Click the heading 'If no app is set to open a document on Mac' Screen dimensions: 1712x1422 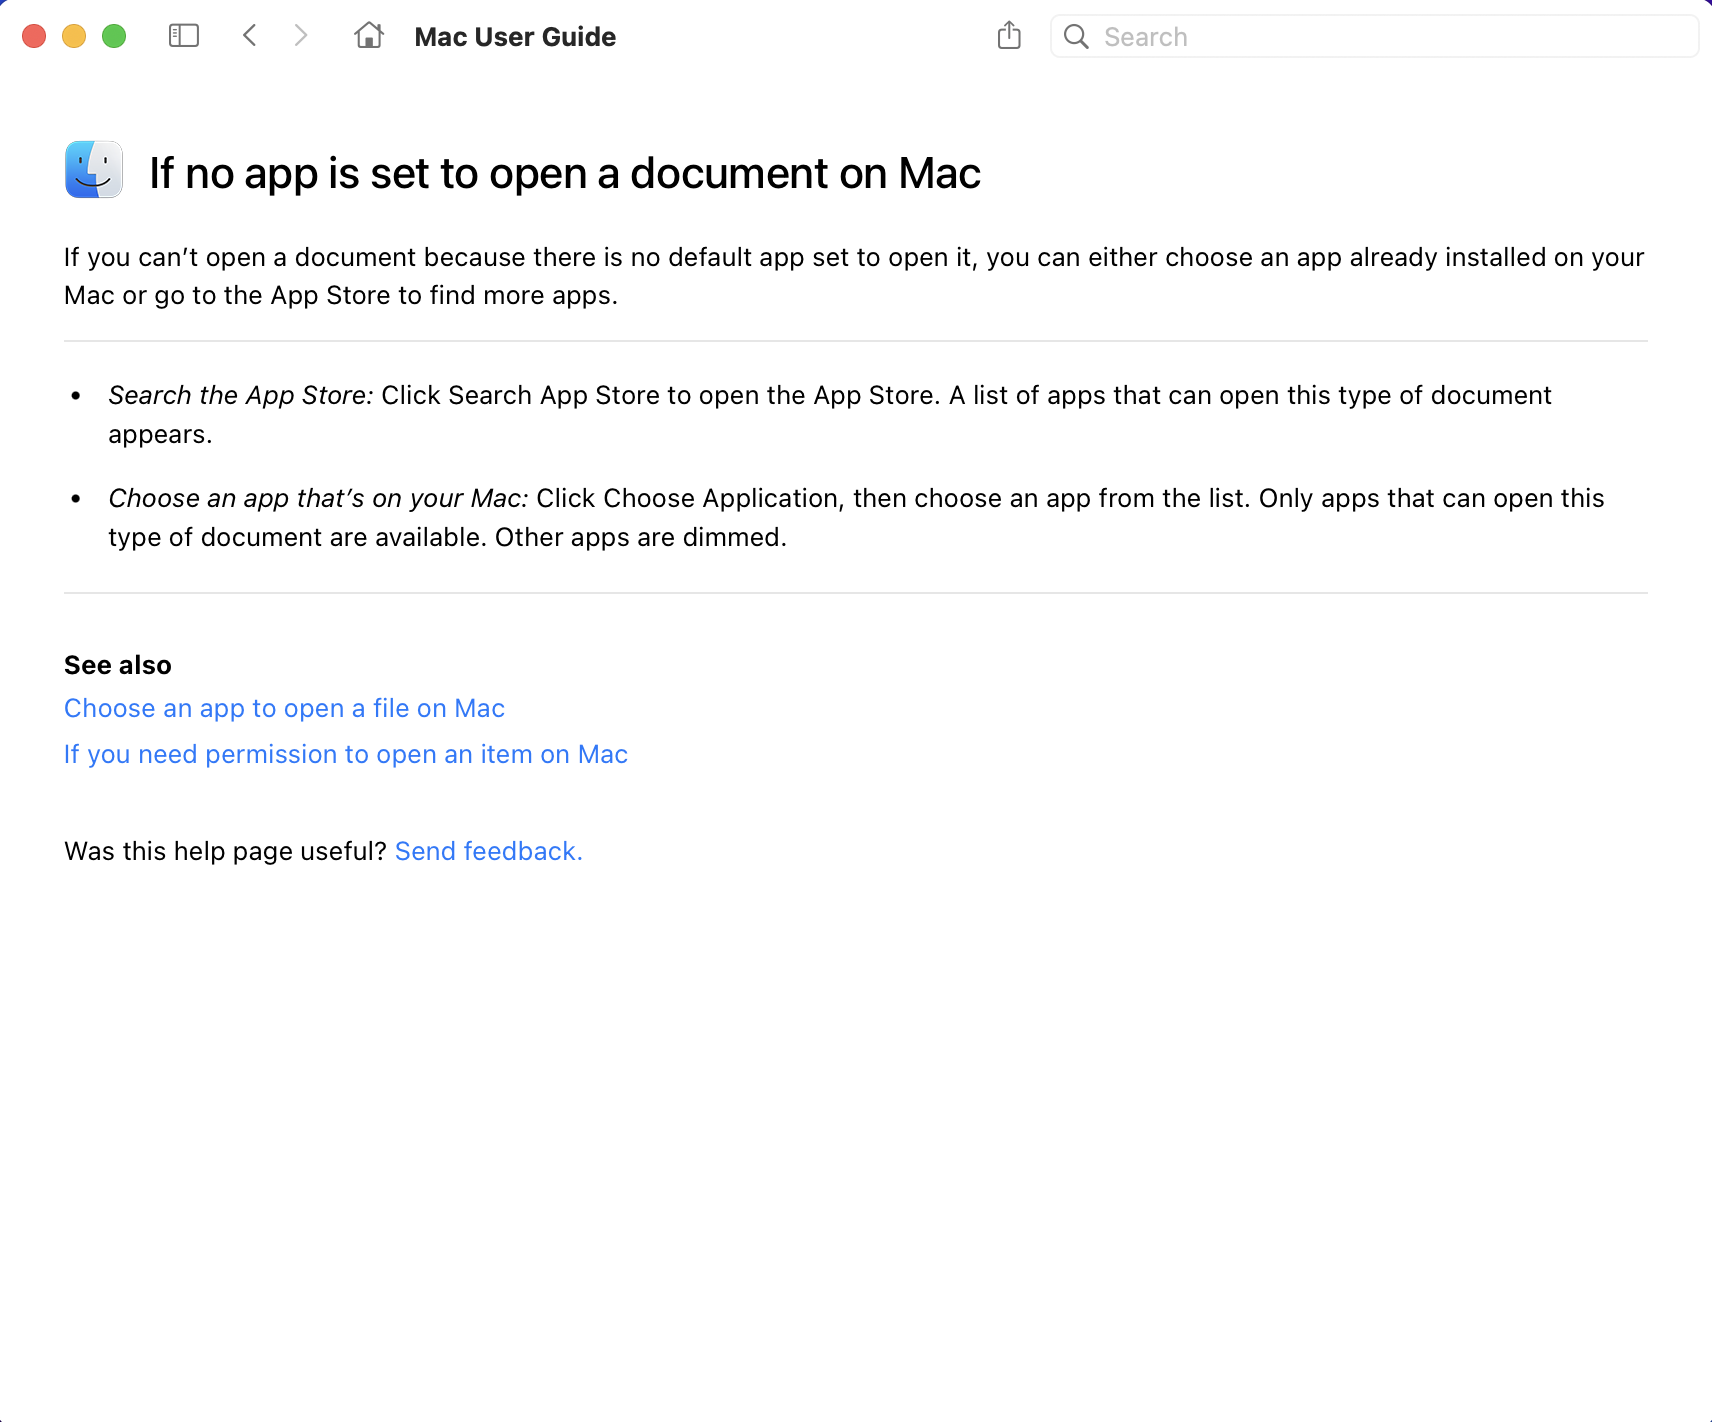click(x=565, y=173)
